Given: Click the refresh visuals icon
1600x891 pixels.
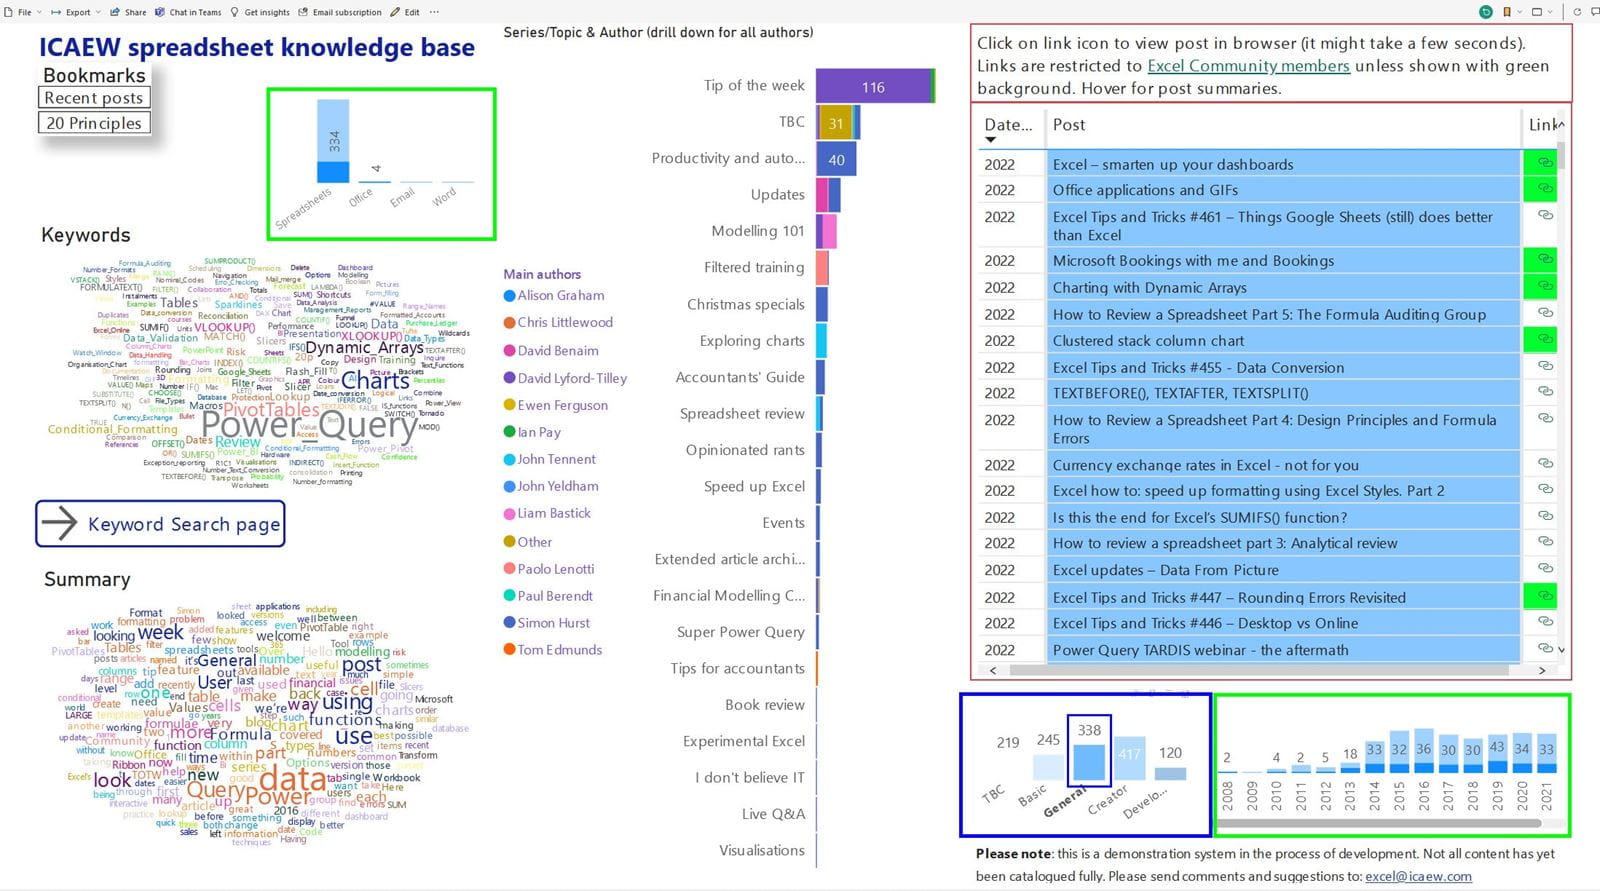Looking at the screenshot, I should pyautogui.click(x=1577, y=12).
